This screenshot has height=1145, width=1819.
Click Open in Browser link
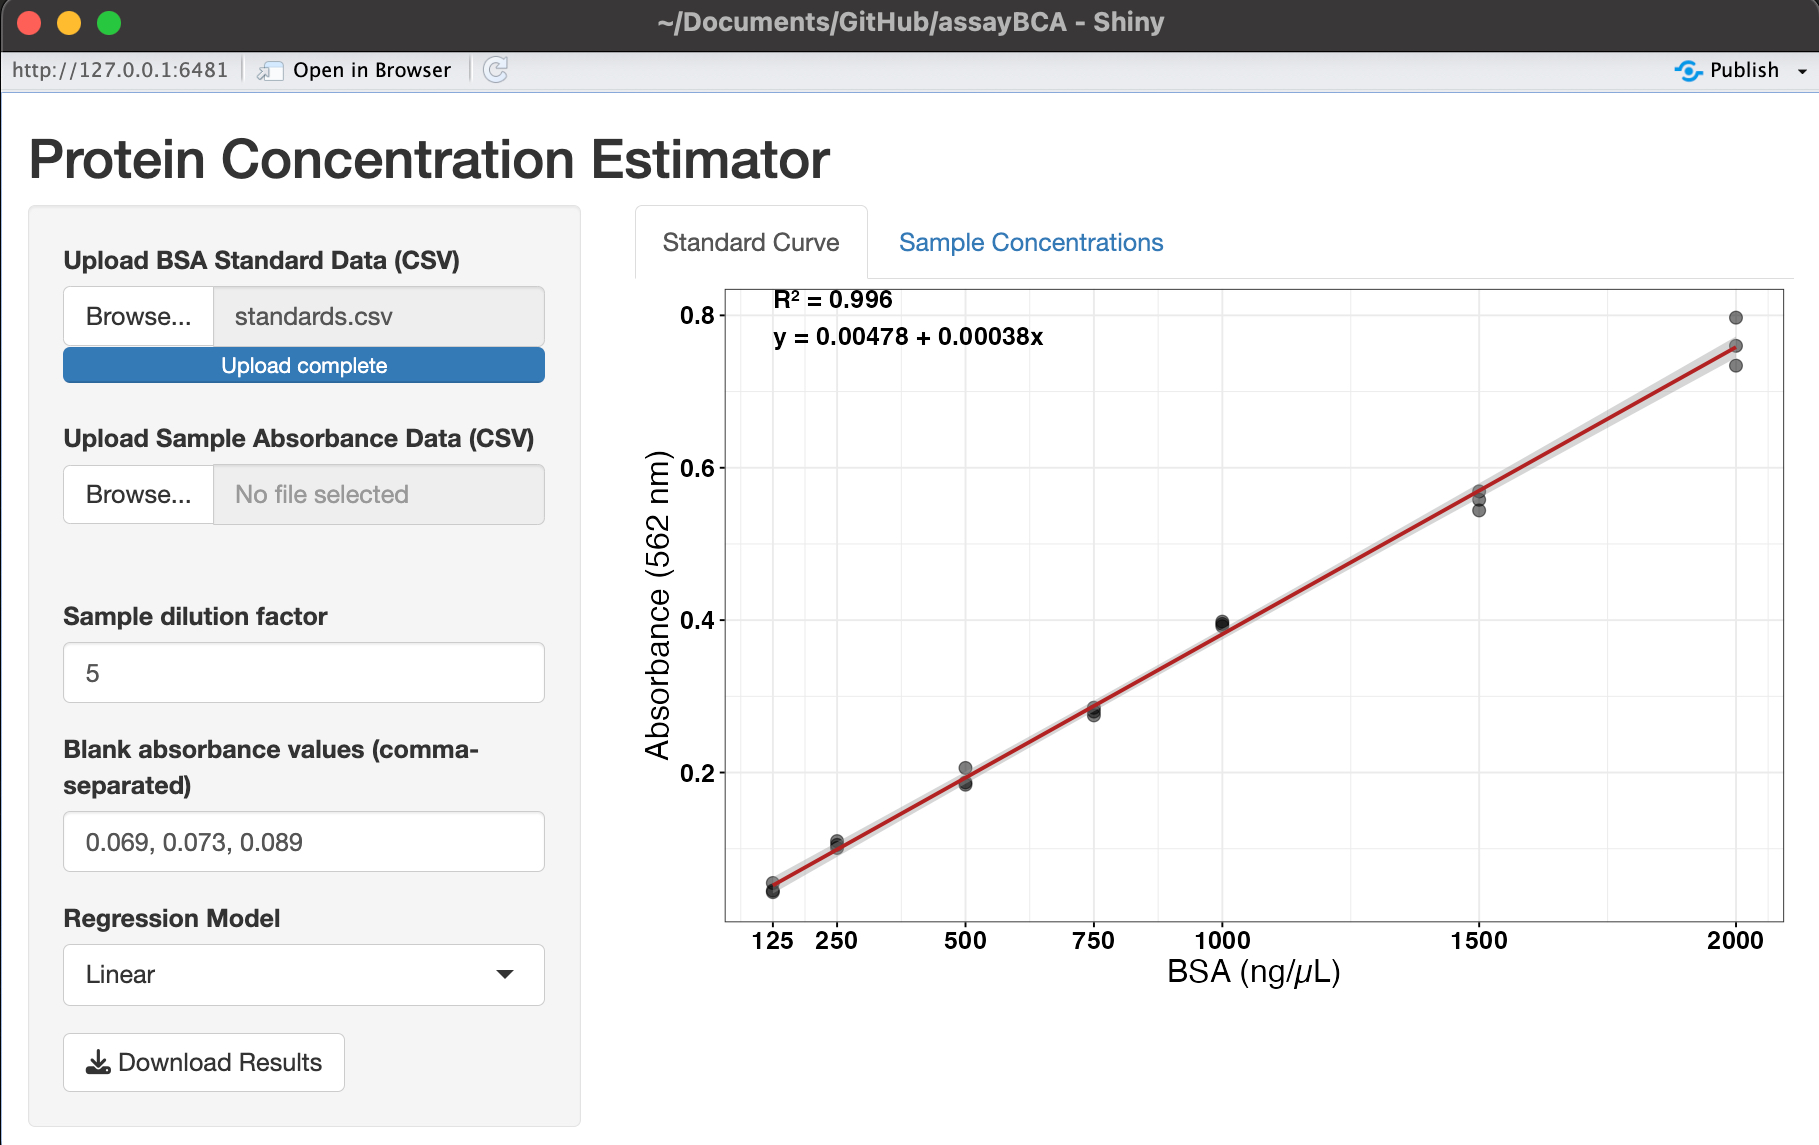(x=371, y=70)
